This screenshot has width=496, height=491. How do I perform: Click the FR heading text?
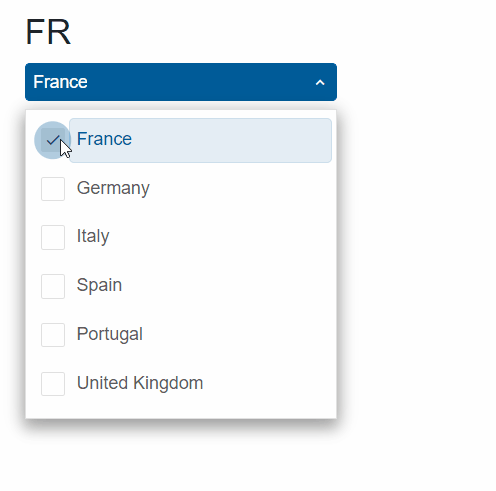pyautogui.click(x=48, y=32)
